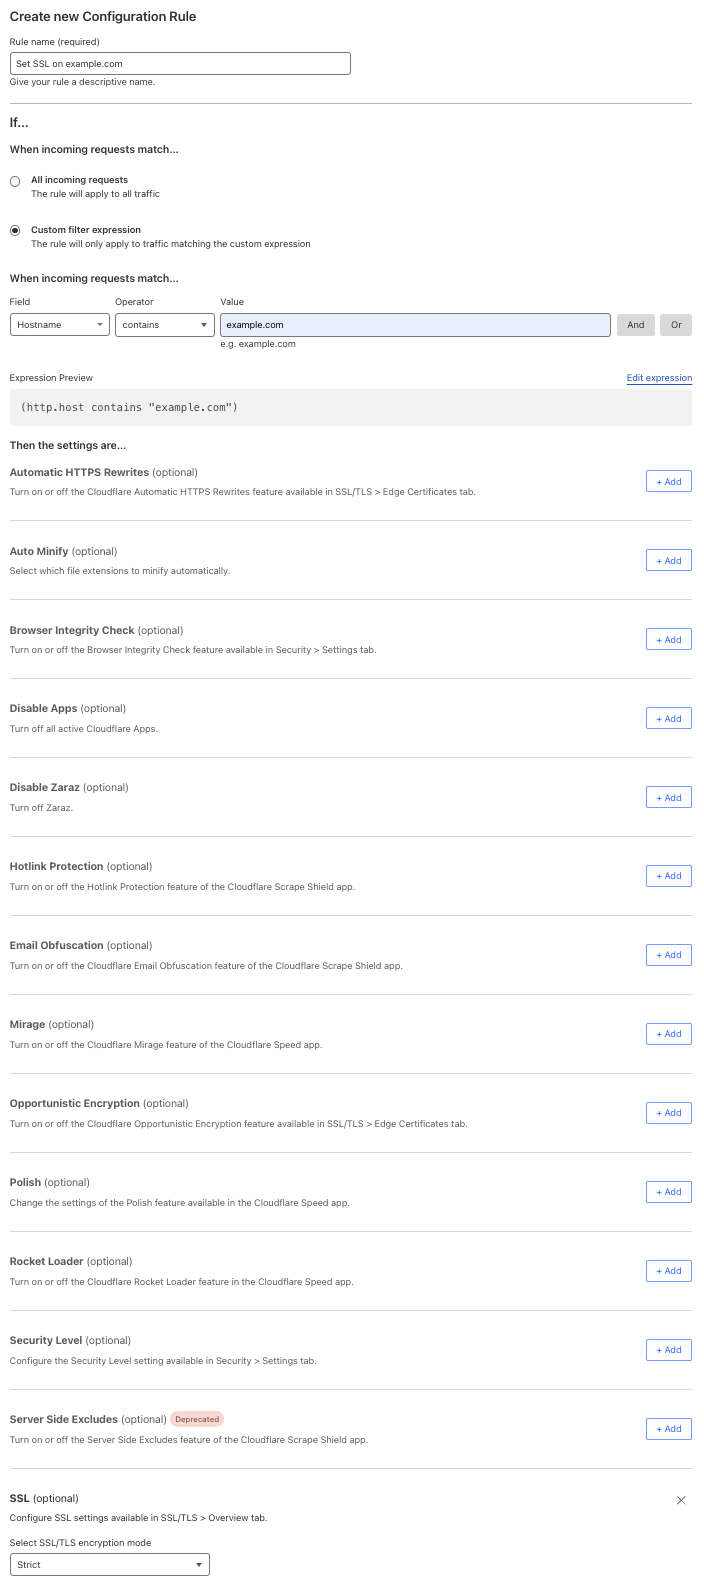The height and width of the screenshot is (1592, 704).
Task: Expand the contains operator dropdown
Action: [165, 325]
